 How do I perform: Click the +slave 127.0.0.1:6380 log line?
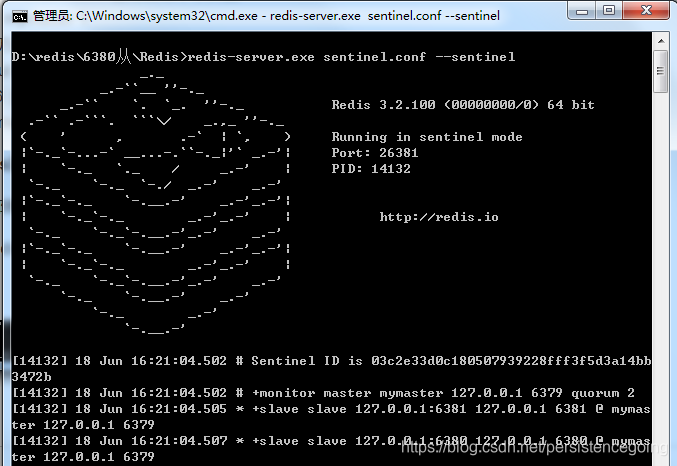pyautogui.click(x=331, y=449)
